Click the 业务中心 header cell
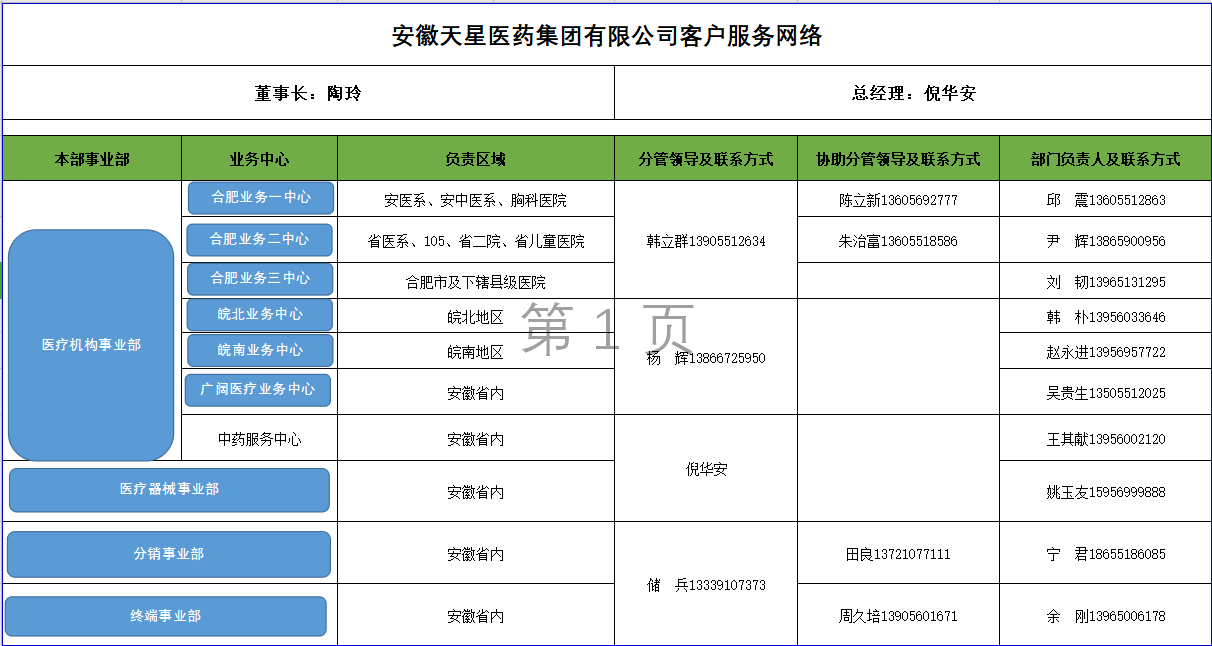The height and width of the screenshot is (646, 1212). pyautogui.click(x=260, y=159)
